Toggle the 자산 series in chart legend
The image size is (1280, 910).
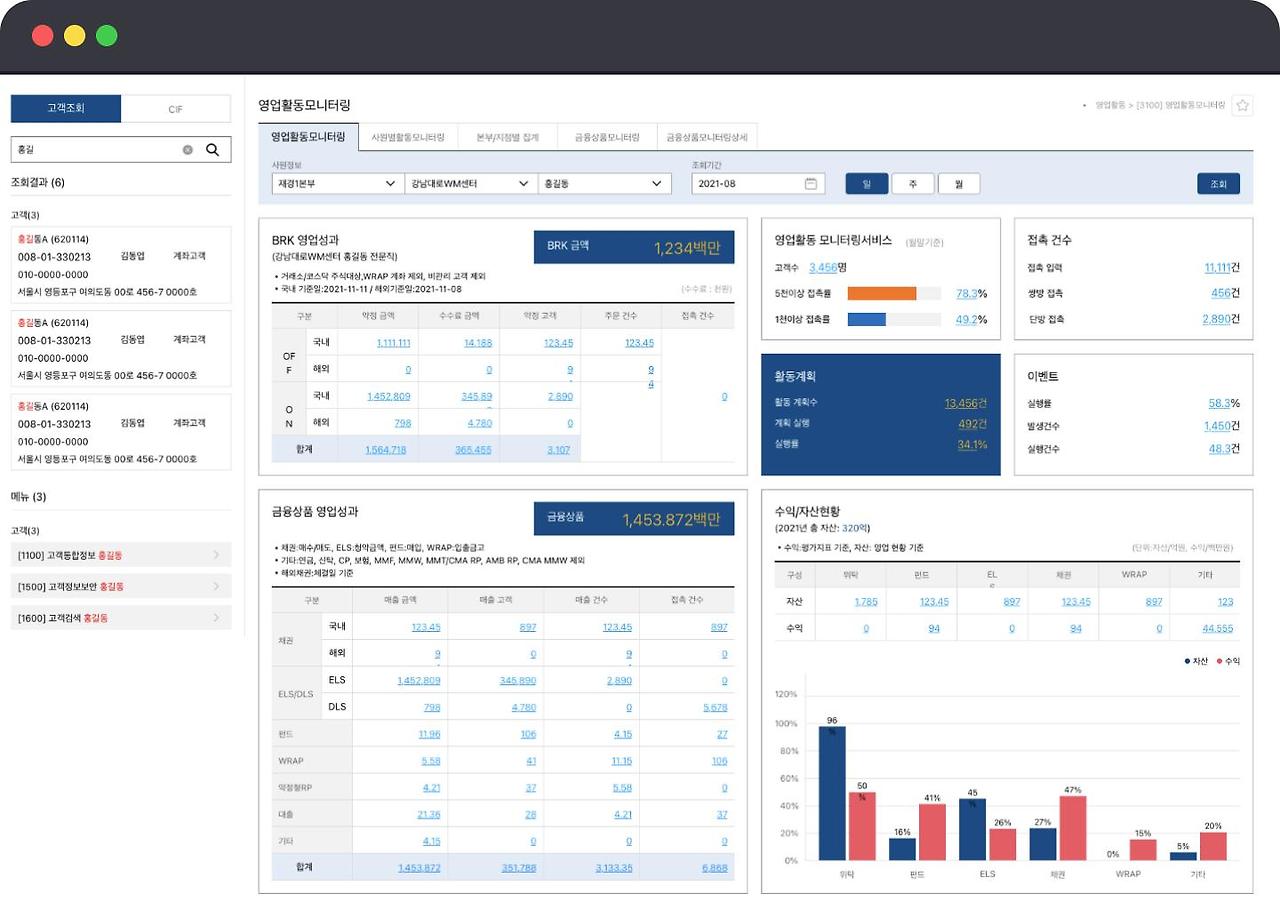[x=1196, y=661]
